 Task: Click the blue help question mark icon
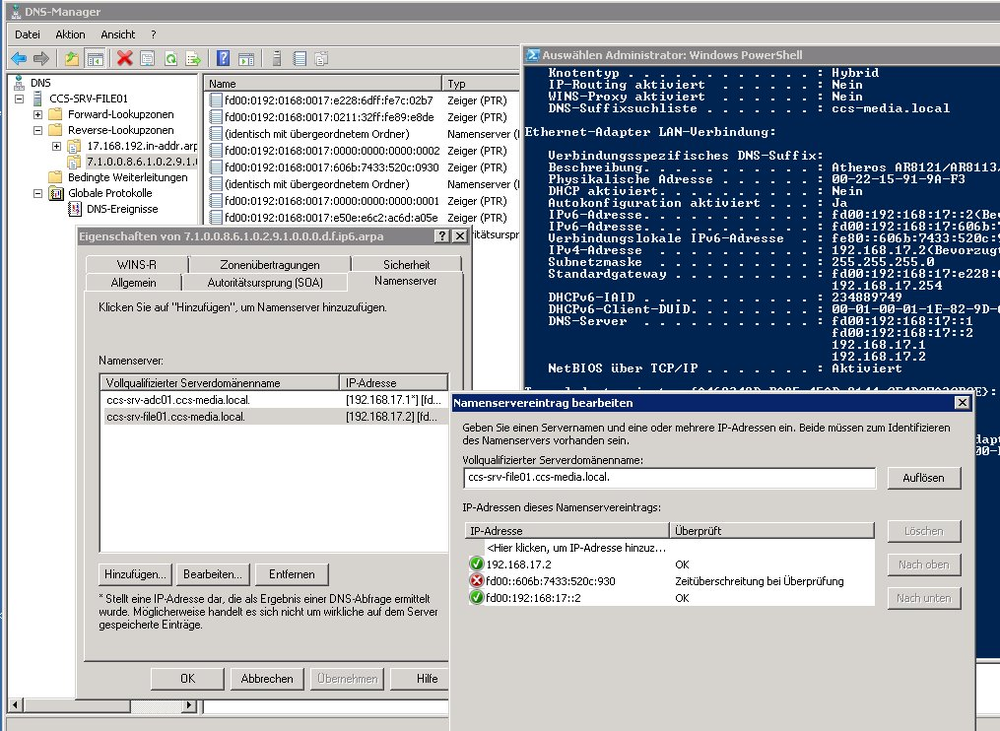click(x=223, y=59)
